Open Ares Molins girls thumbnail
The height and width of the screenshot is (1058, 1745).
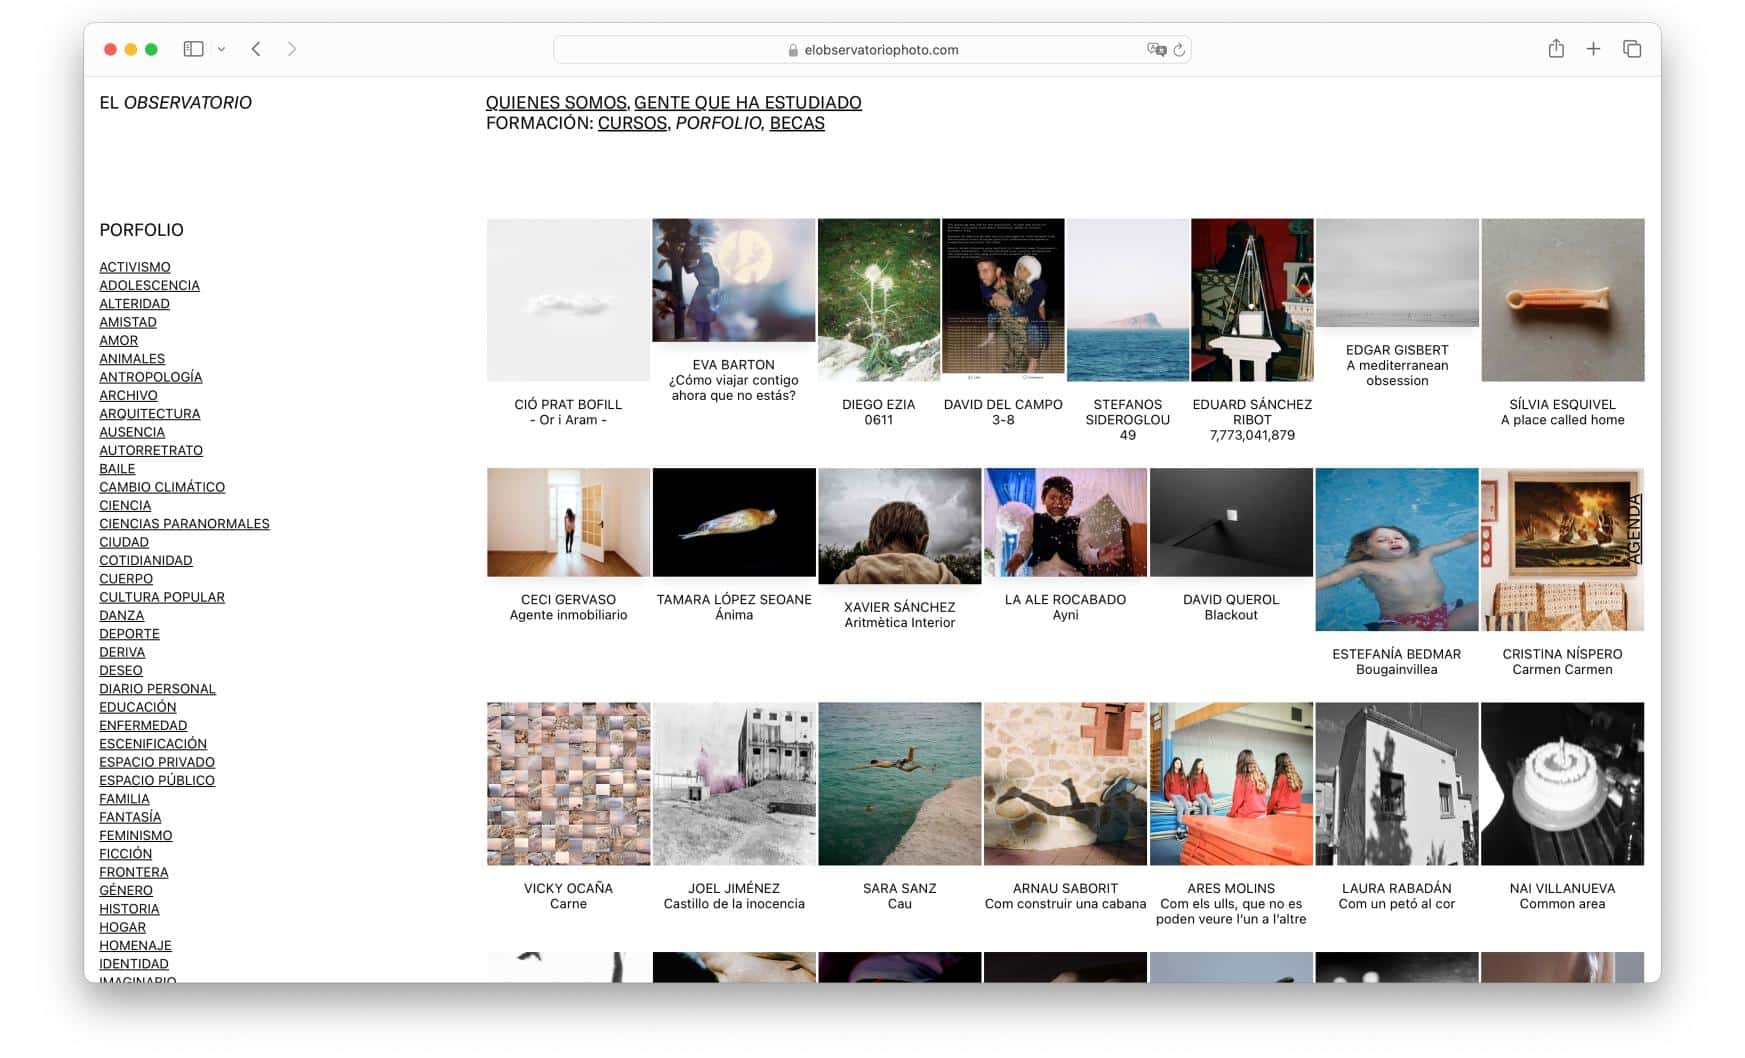[1231, 784]
